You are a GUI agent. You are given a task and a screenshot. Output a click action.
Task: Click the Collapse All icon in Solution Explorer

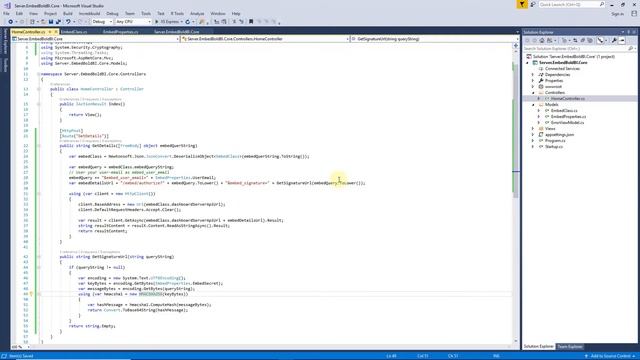(582, 40)
